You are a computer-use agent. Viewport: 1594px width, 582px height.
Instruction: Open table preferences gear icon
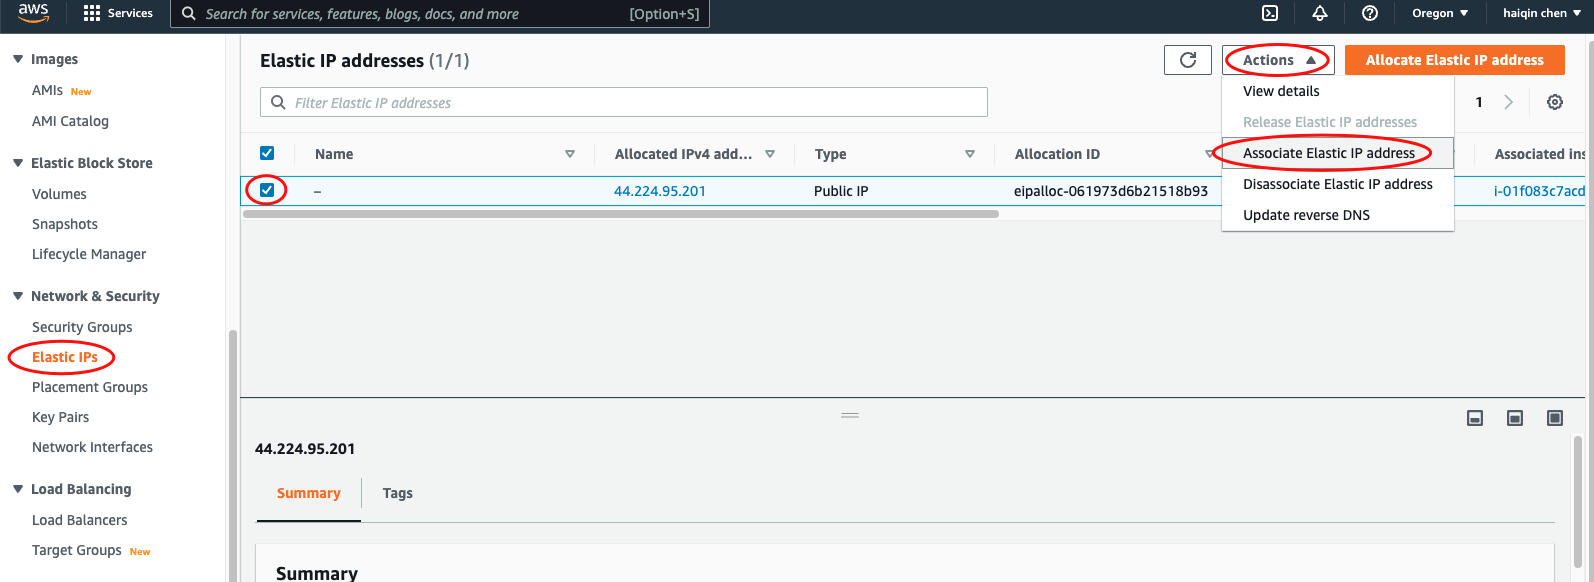pos(1555,102)
